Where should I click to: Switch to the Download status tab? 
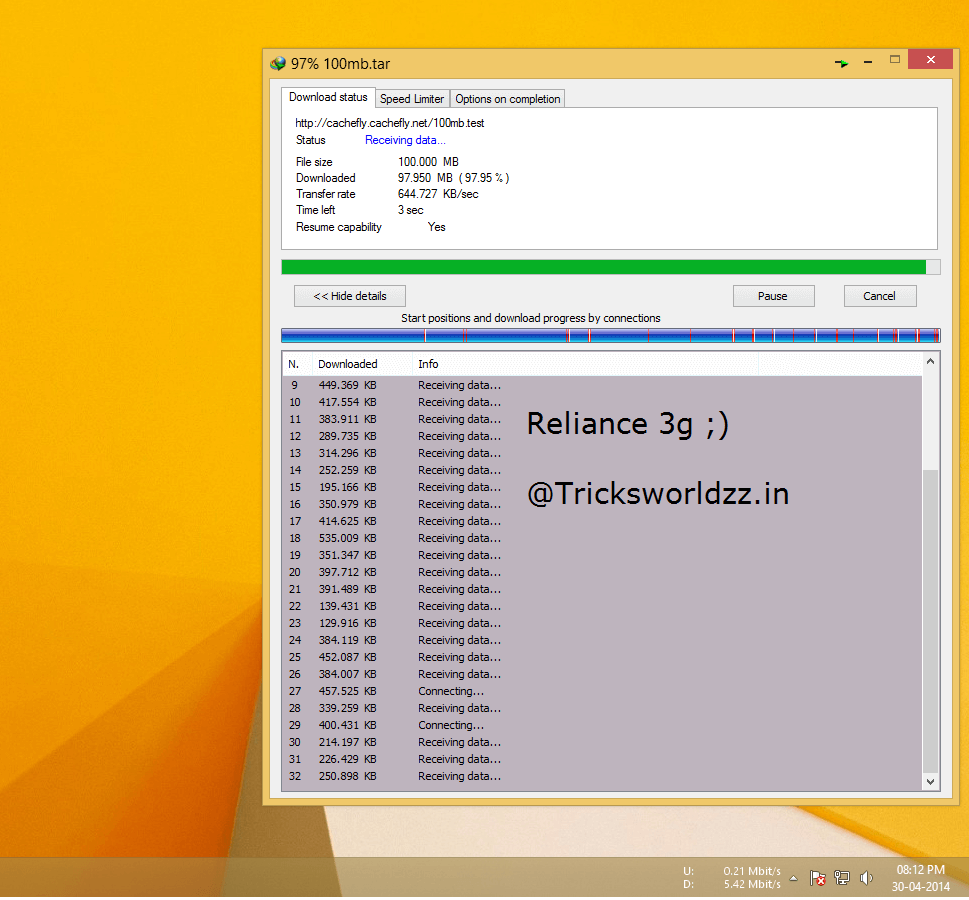[328, 98]
